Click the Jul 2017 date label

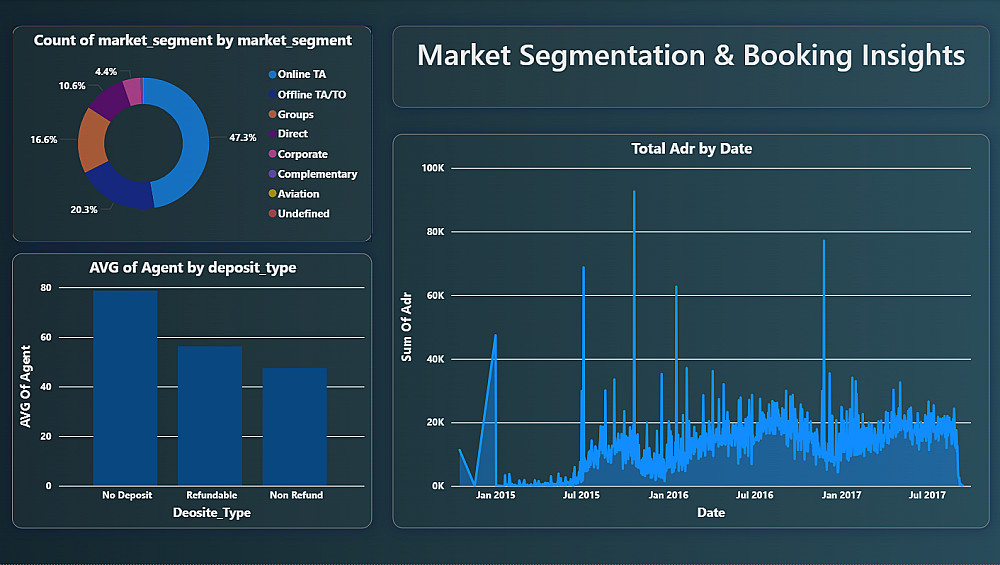[927, 495]
